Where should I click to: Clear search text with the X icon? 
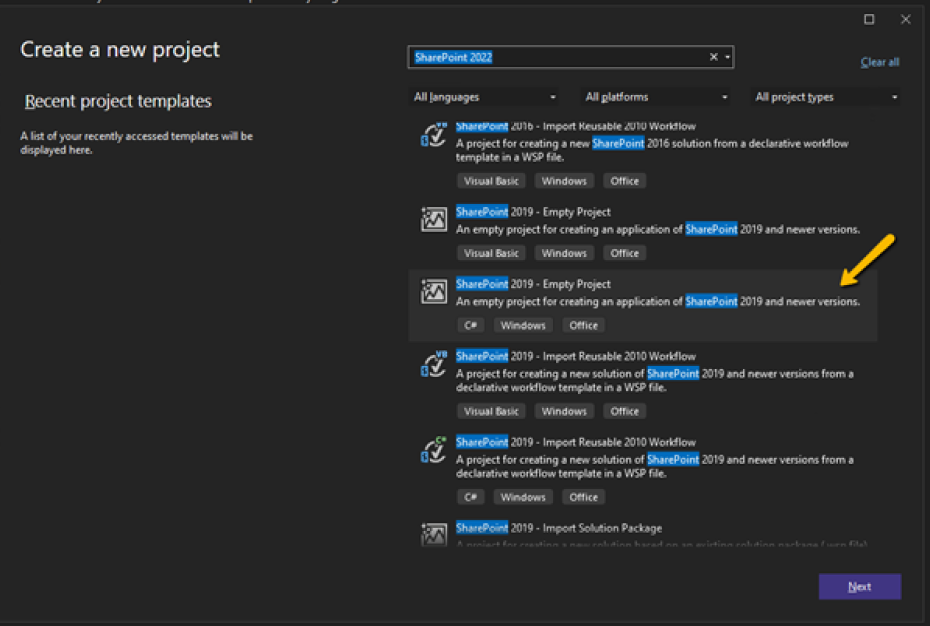(714, 57)
